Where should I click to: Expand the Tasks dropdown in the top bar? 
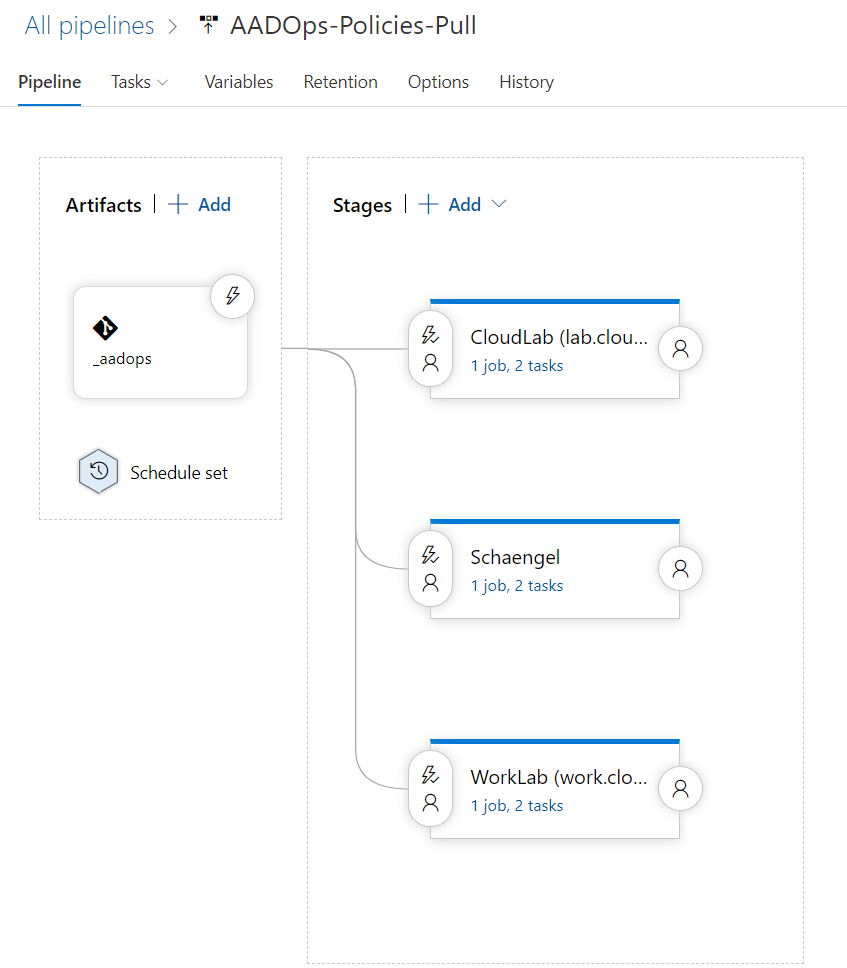pyautogui.click(x=139, y=82)
